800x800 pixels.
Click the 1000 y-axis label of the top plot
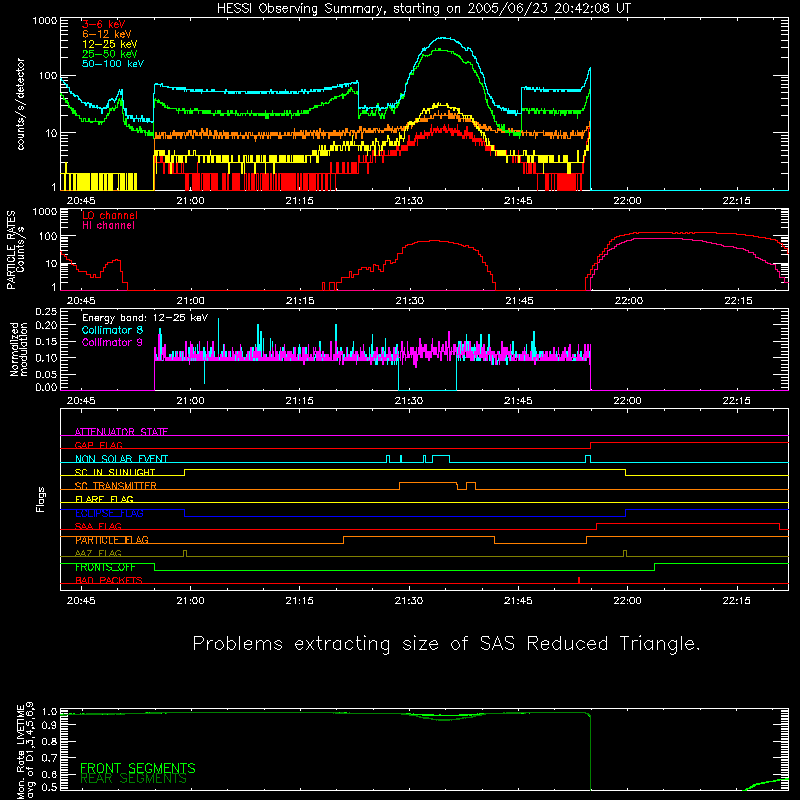click(x=45, y=21)
